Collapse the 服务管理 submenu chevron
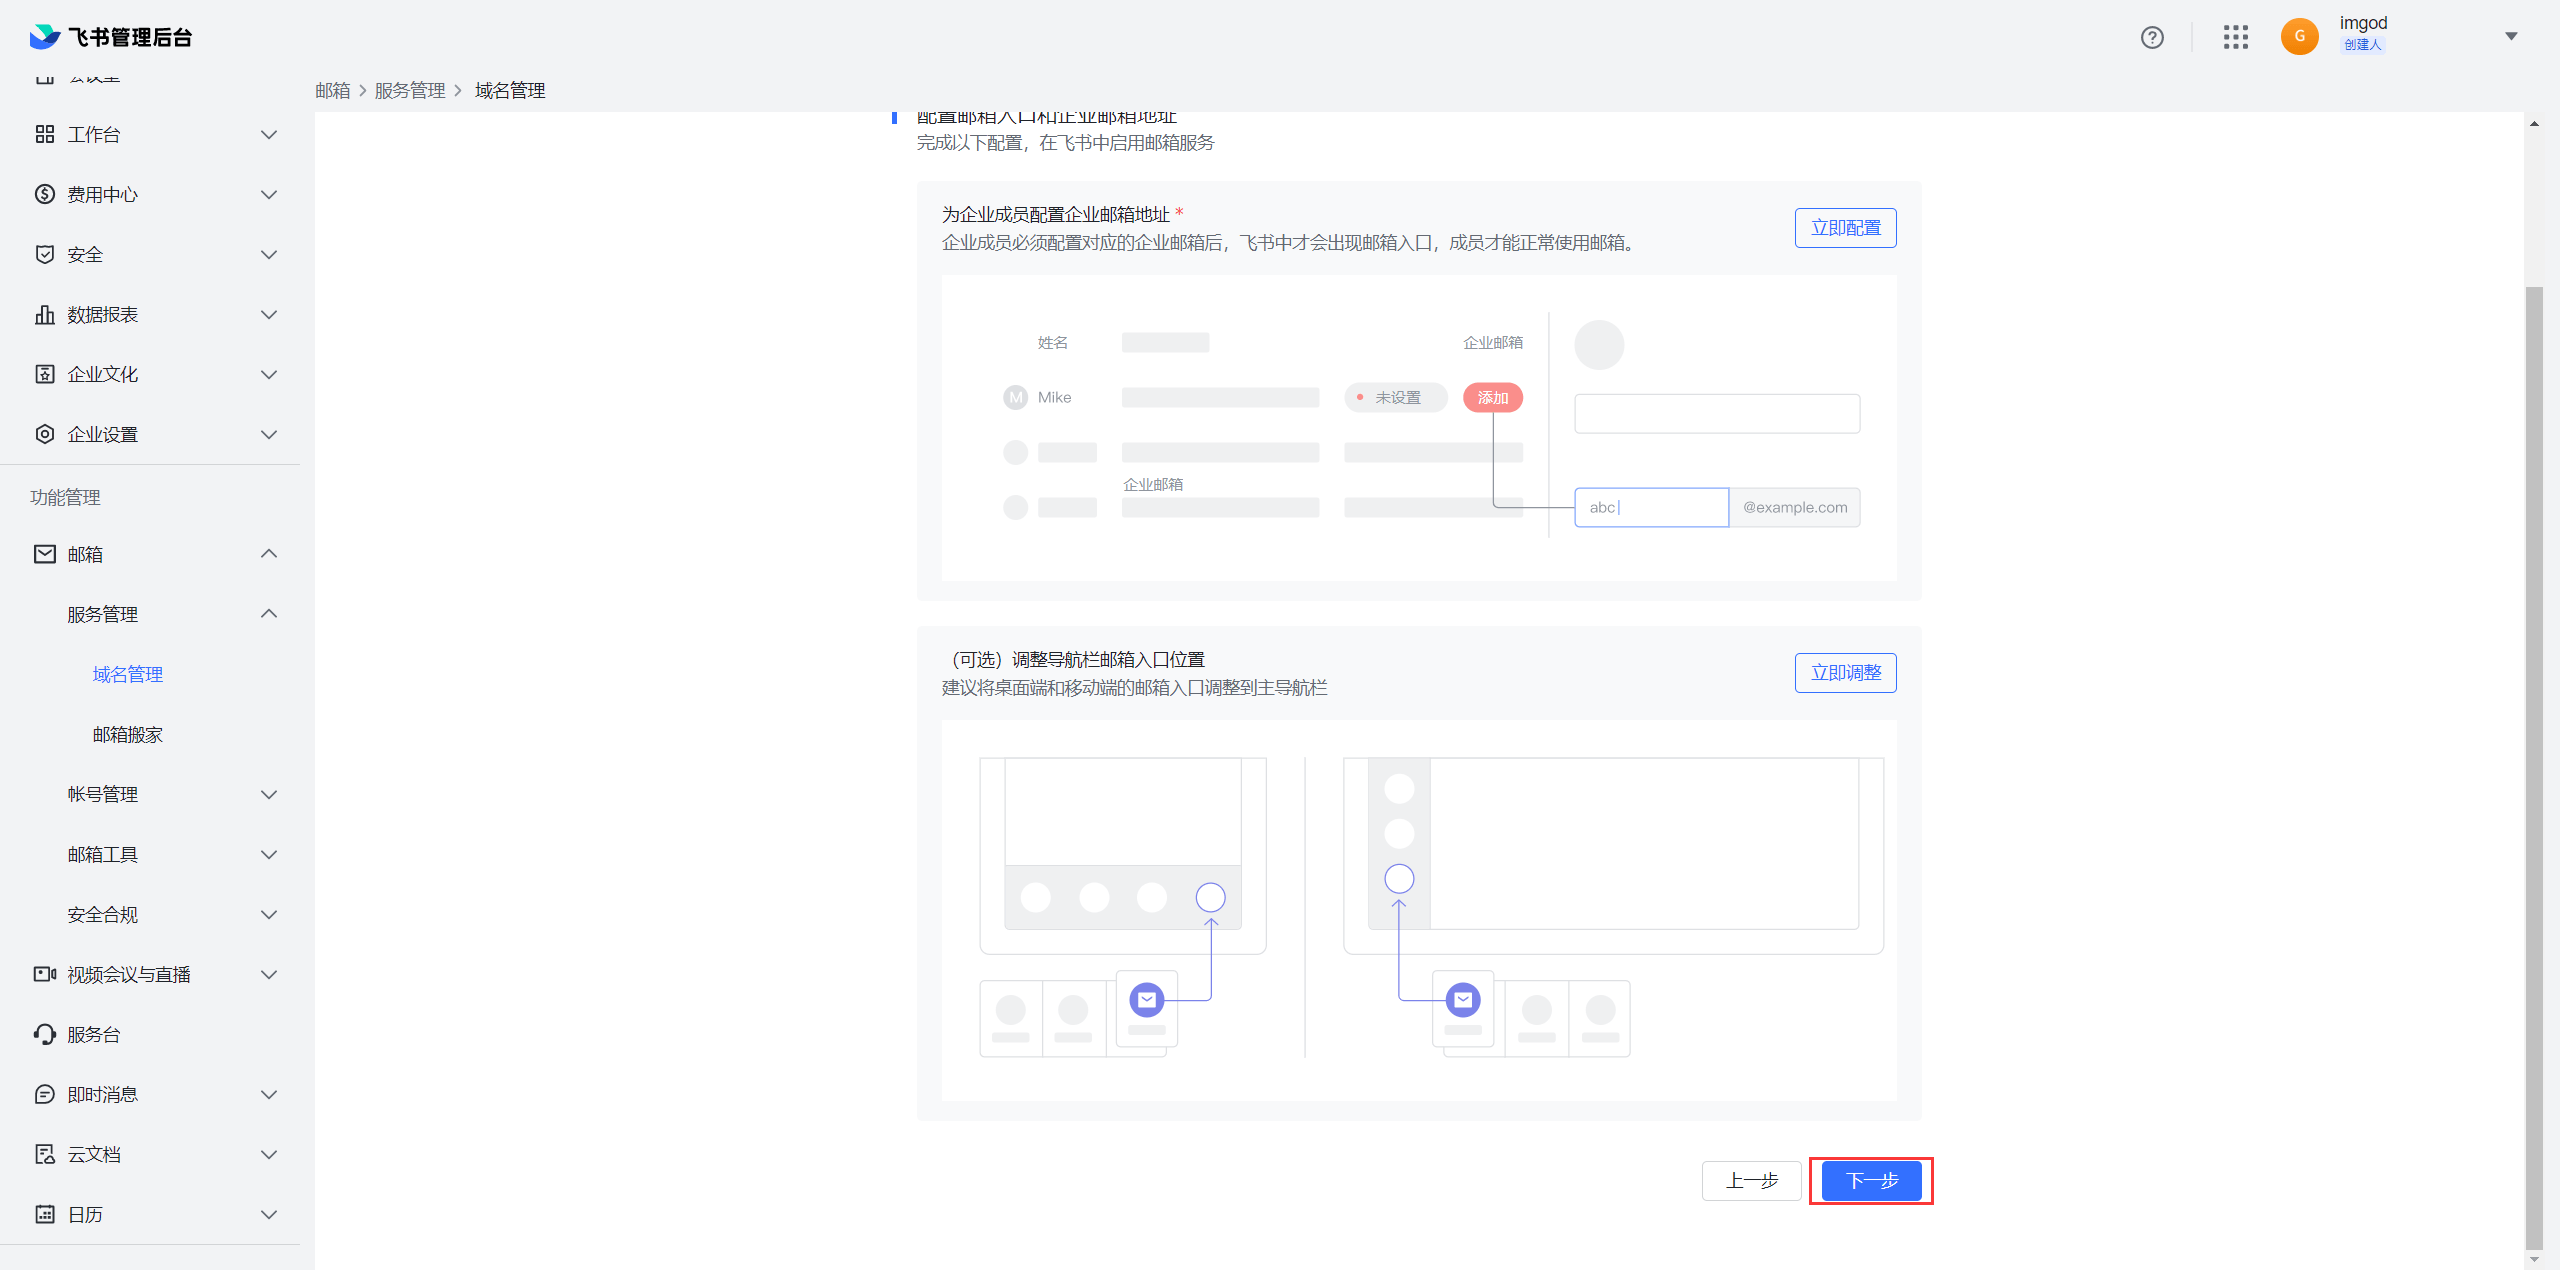 tap(268, 614)
